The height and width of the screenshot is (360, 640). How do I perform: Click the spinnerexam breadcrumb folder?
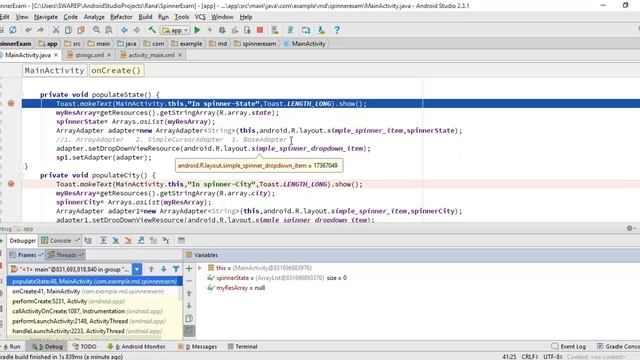(255, 43)
